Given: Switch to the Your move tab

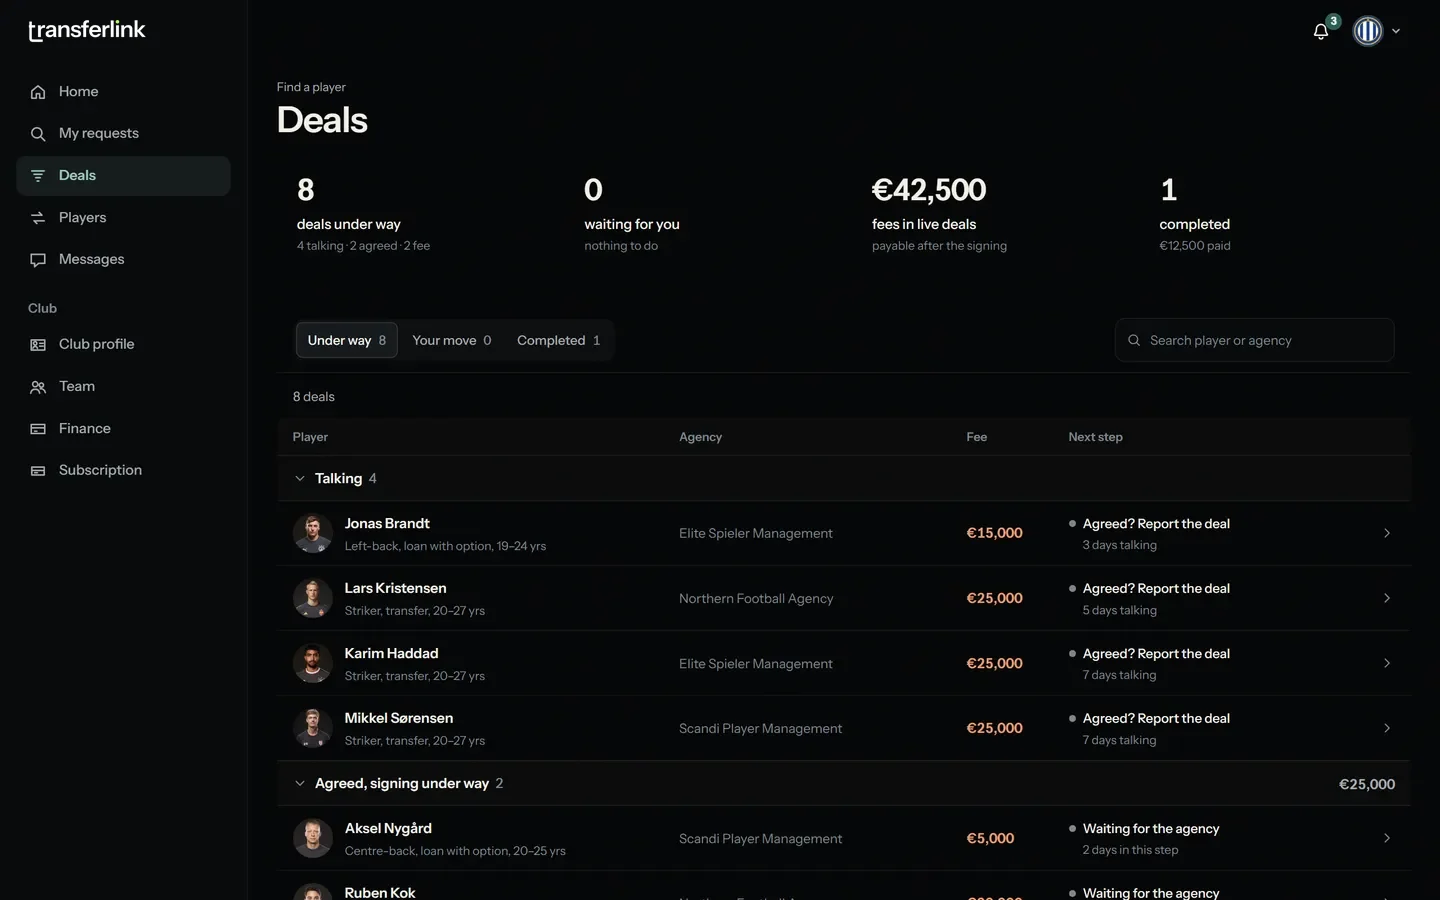Looking at the screenshot, I should [452, 340].
